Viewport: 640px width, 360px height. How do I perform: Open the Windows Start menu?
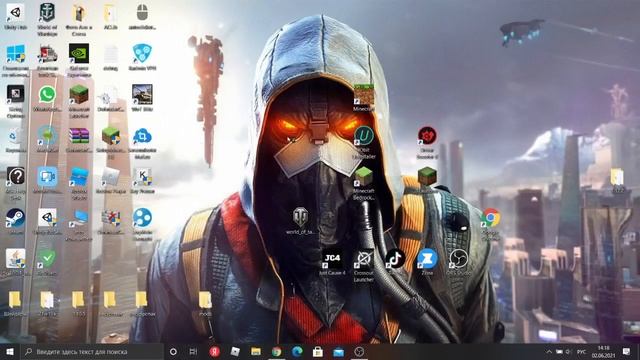click(9, 351)
